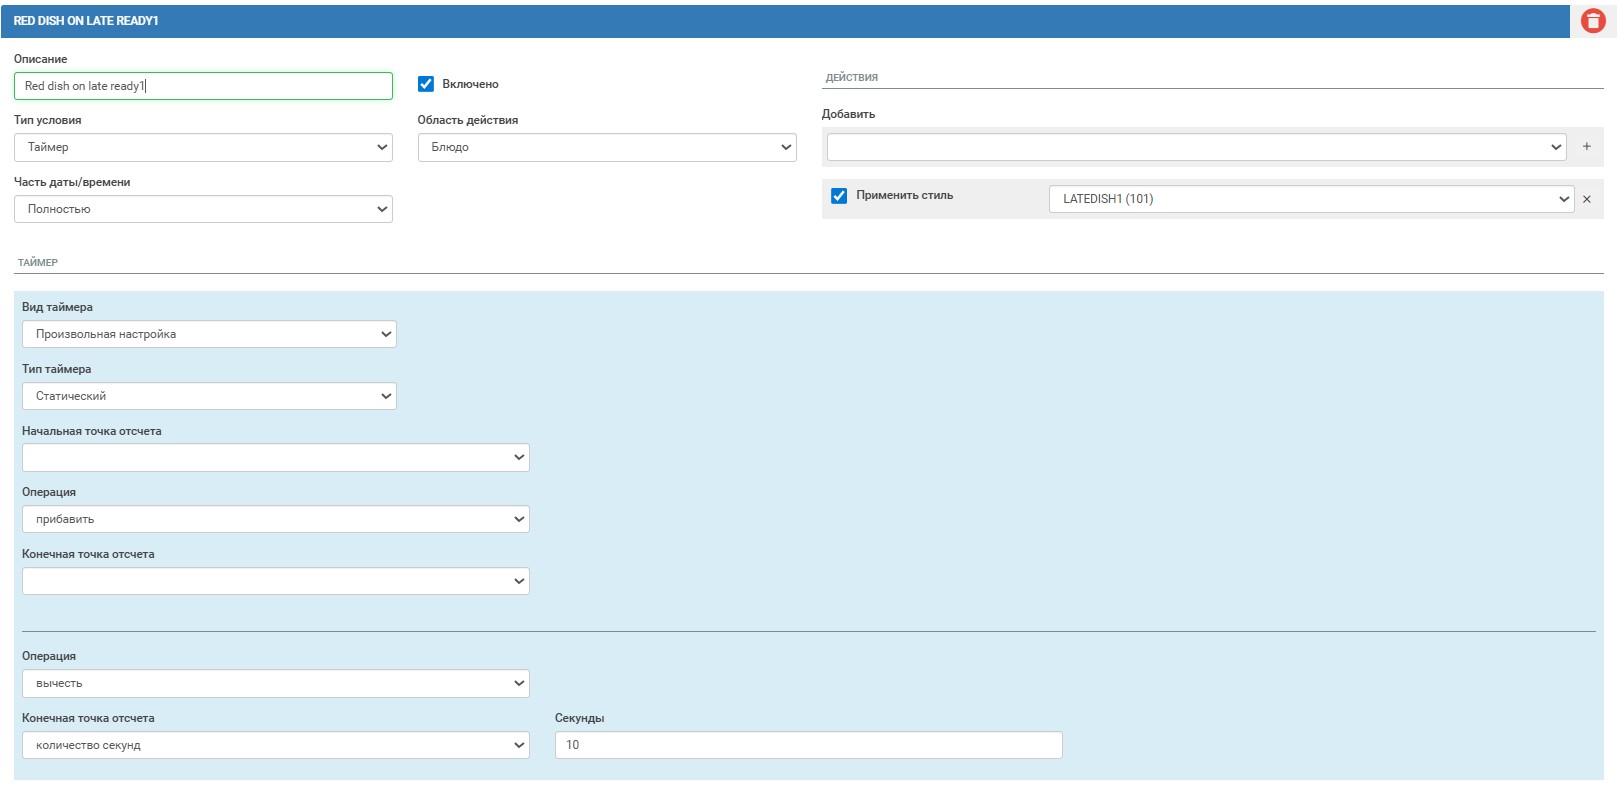Open the вычесть operation dropdown
1620x797 pixels.
tap(275, 684)
